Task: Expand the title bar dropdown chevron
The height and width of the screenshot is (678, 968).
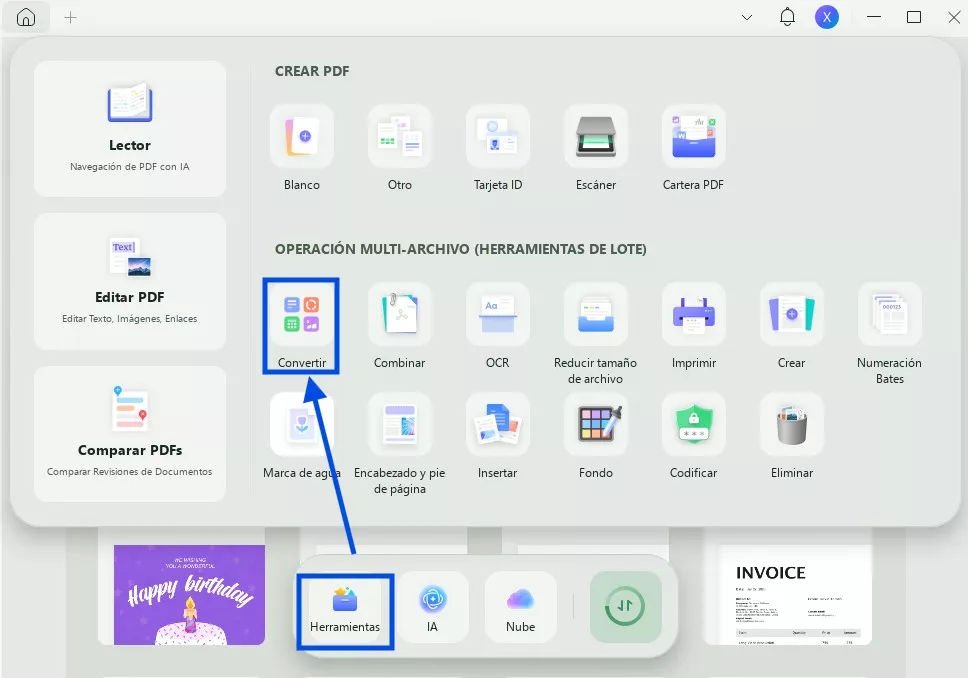Action: (x=746, y=17)
